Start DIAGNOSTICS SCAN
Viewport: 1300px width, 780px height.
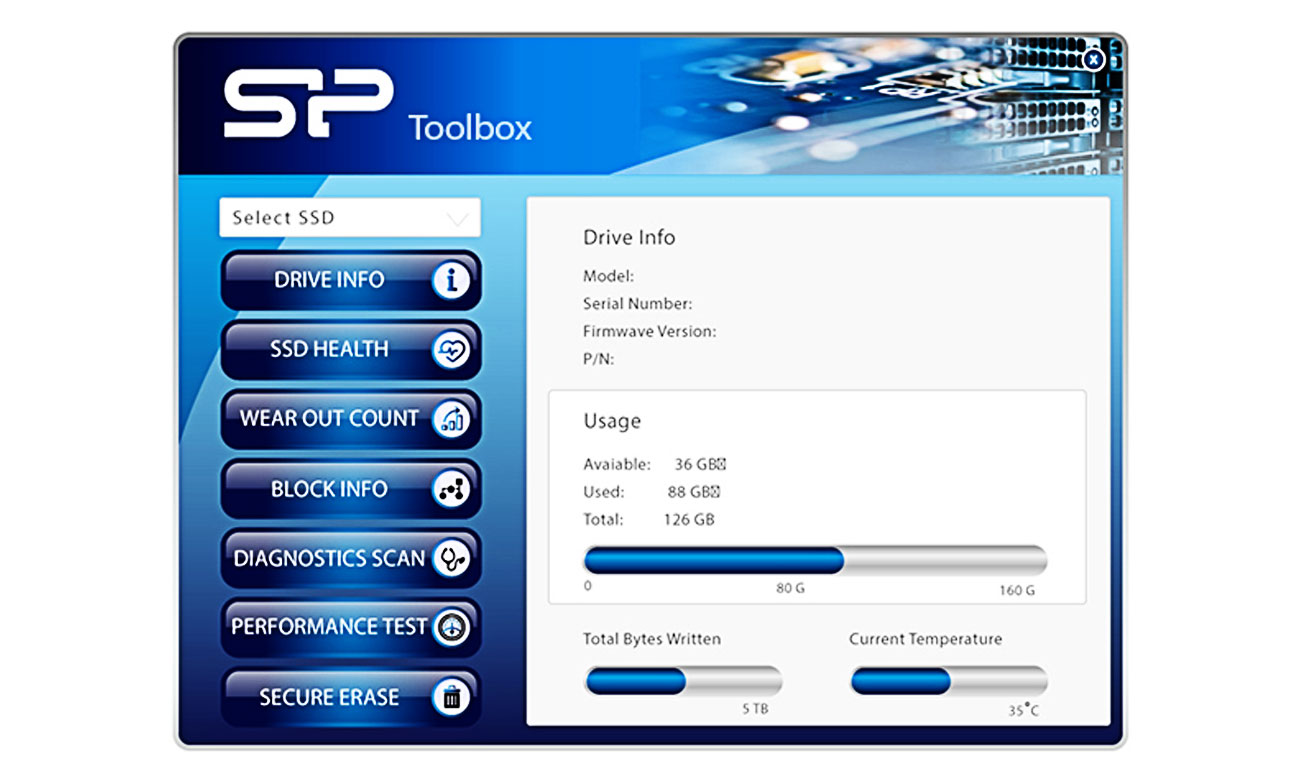coord(350,558)
